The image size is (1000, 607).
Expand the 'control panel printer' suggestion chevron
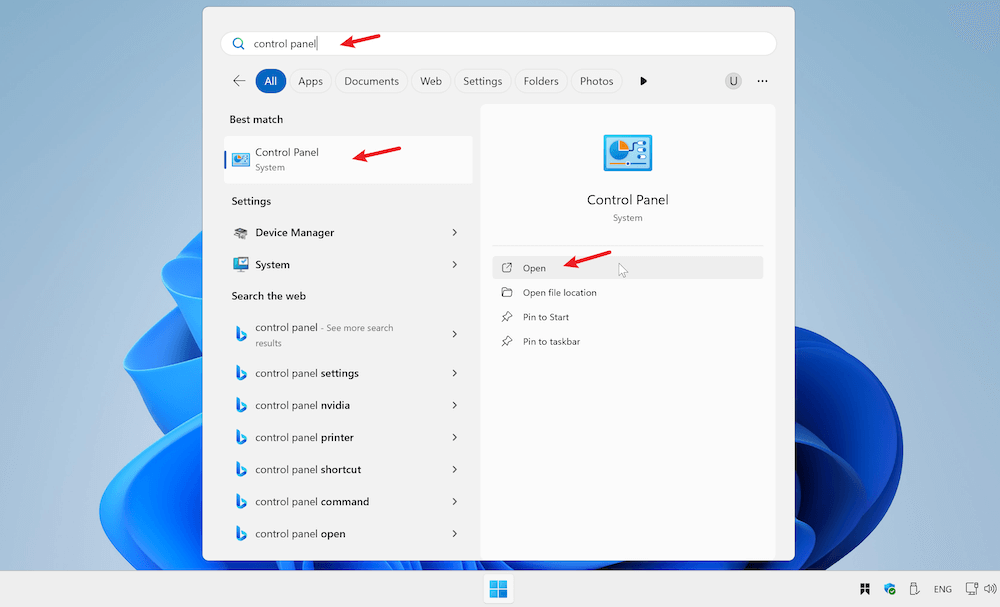pyautogui.click(x=456, y=437)
